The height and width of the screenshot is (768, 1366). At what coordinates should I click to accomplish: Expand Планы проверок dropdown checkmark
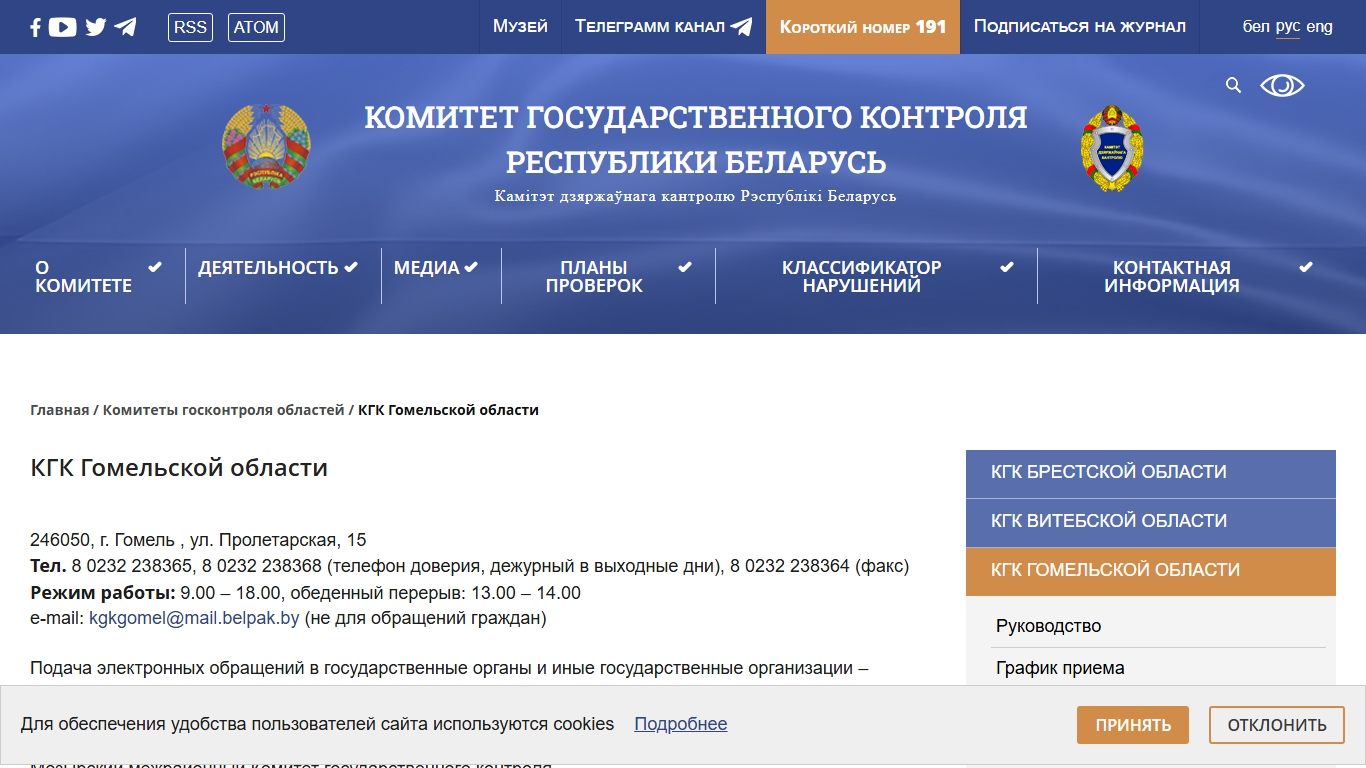click(685, 267)
